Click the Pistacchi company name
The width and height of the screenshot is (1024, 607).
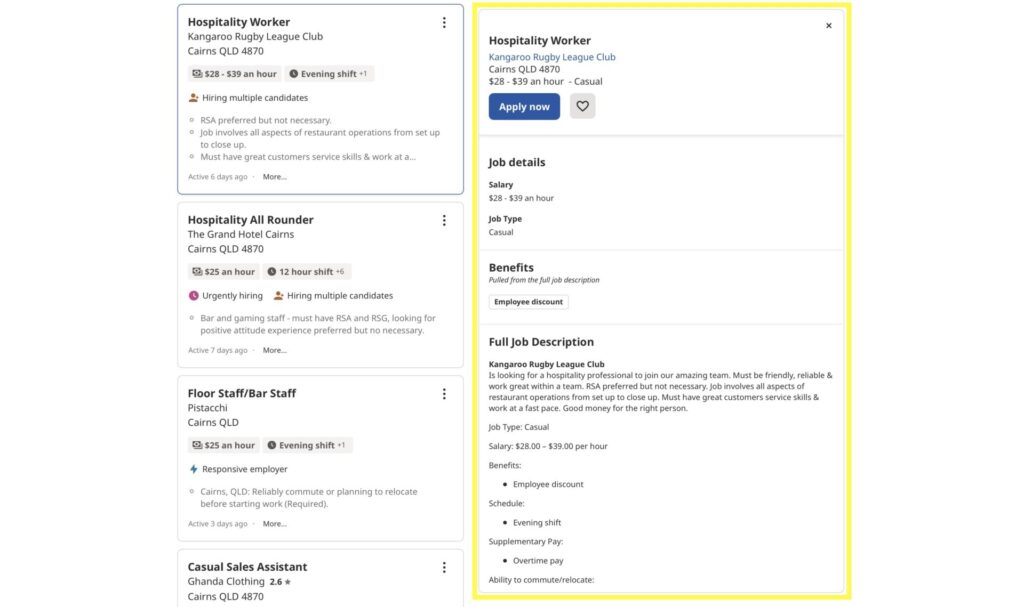[207, 408]
